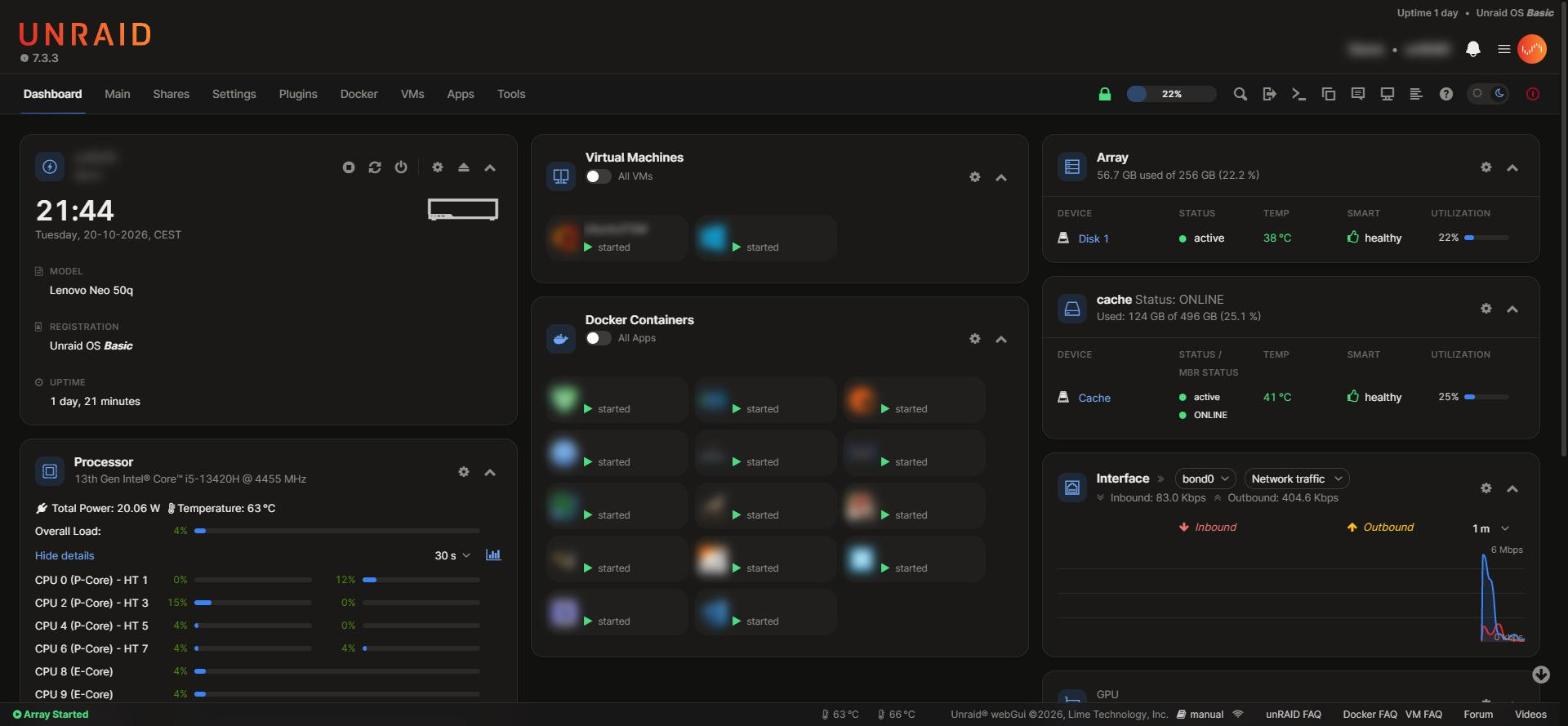Switch to the Shares tab
The height and width of the screenshot is (726, 1568).
click(171, 94)
